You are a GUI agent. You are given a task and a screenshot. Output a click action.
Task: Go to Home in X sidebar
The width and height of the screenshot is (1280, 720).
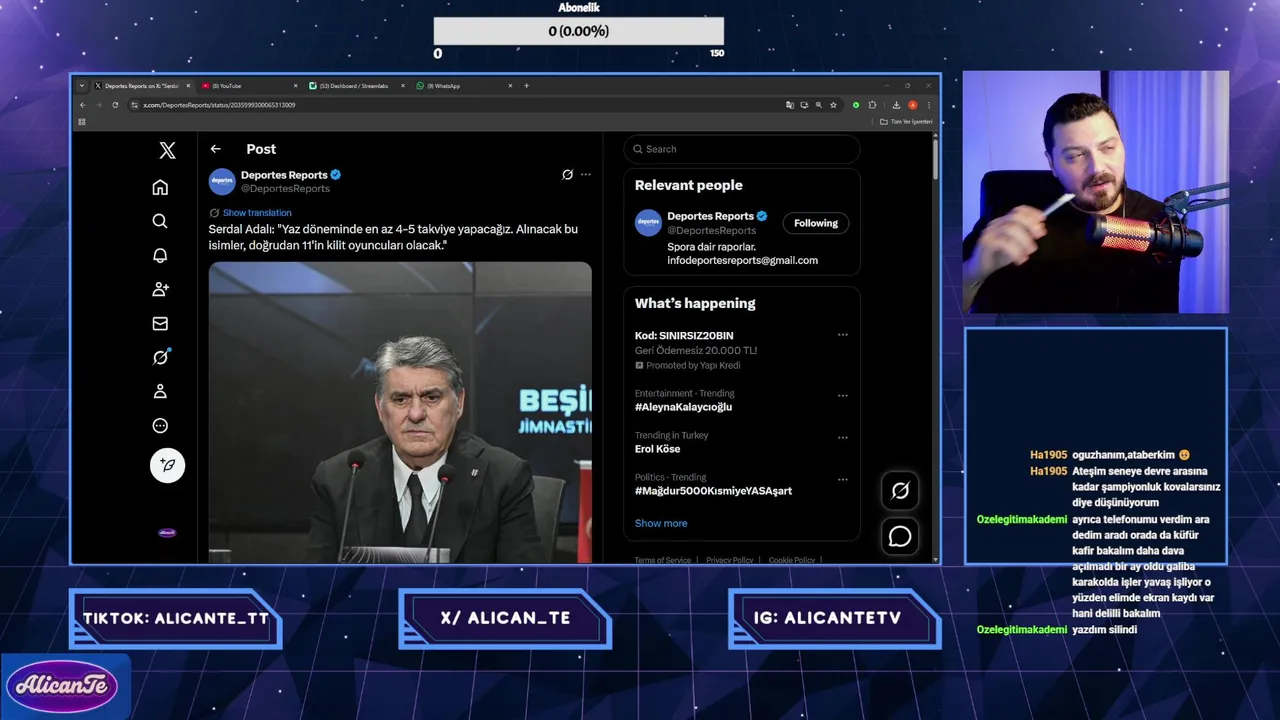[160, 187]
